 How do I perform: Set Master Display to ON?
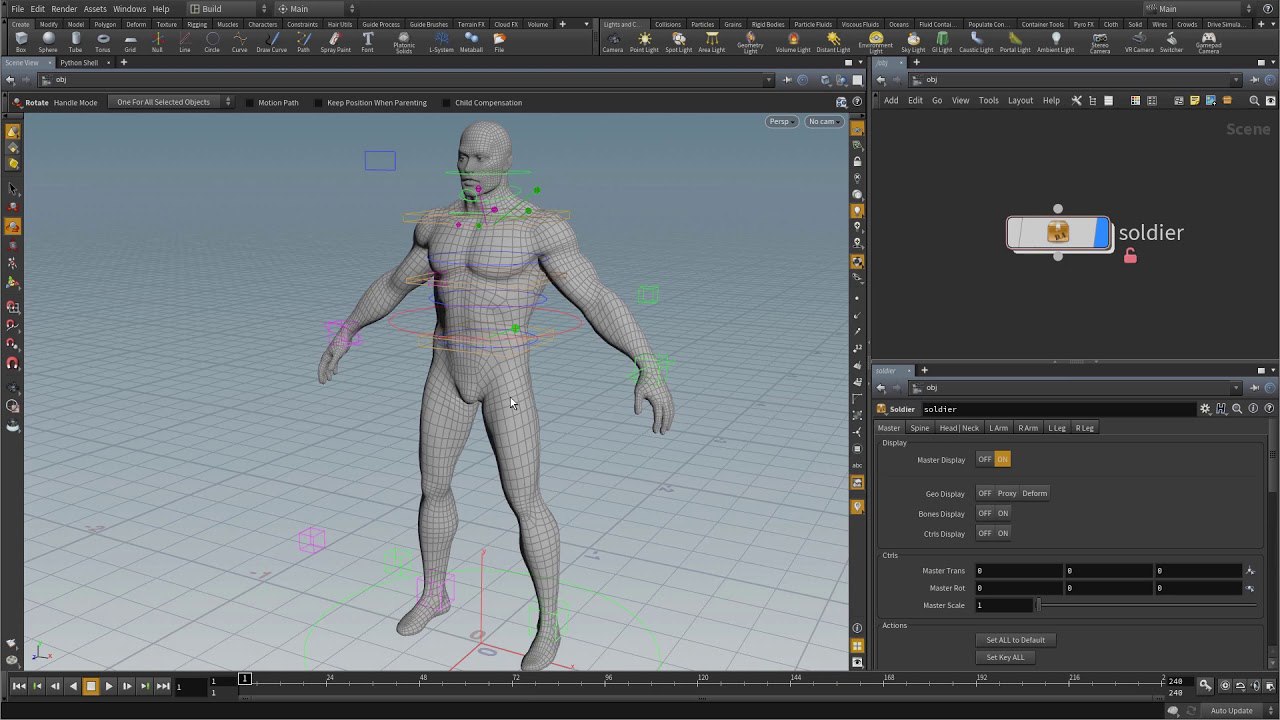coord(1002,459)
